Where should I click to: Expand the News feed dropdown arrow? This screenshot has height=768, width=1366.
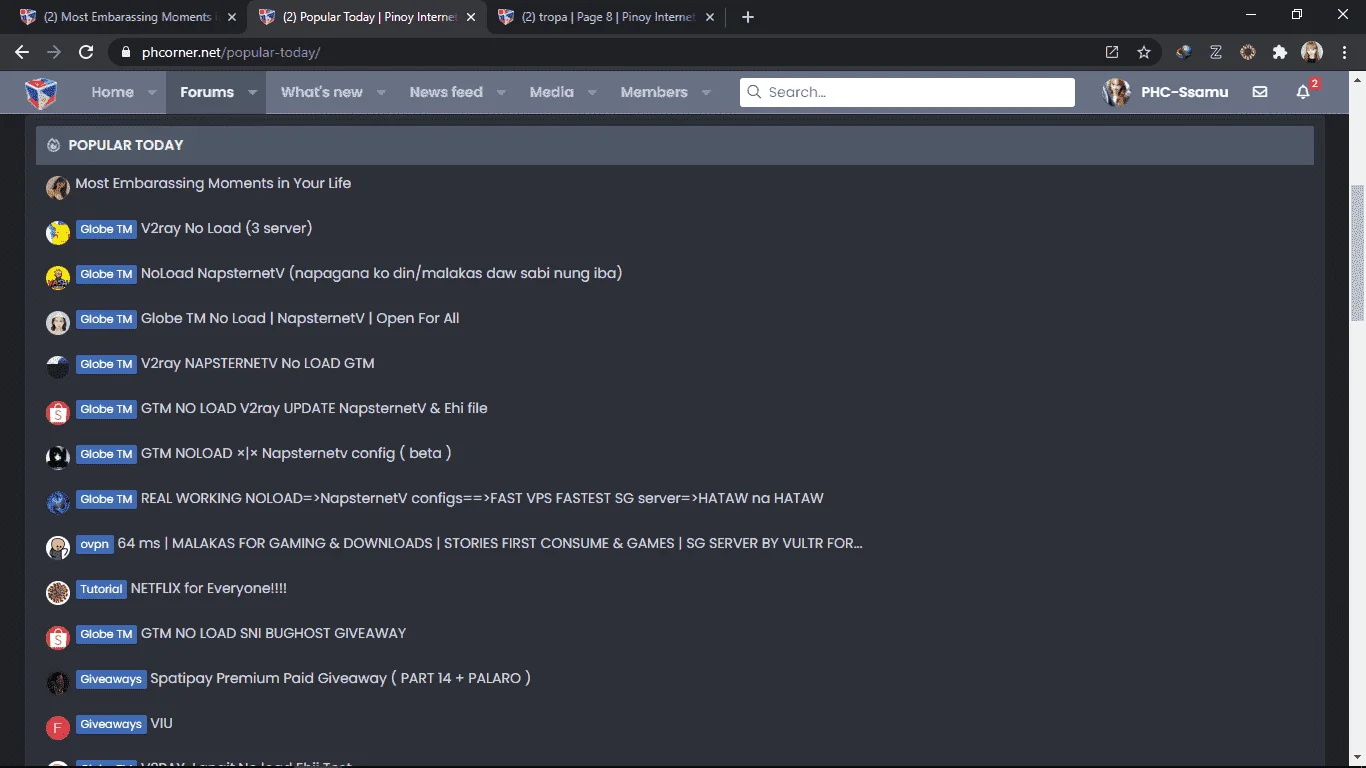(x=501, y=92)
